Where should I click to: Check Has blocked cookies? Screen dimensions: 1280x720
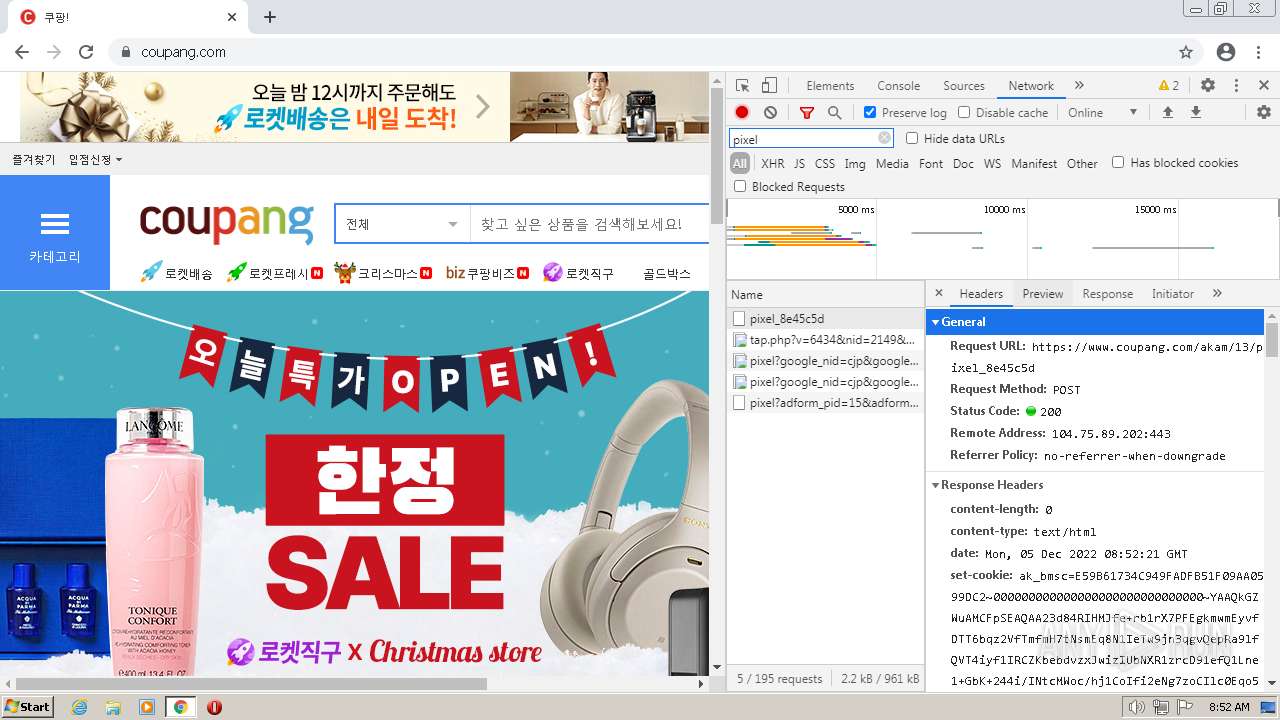coord(1118,163)
